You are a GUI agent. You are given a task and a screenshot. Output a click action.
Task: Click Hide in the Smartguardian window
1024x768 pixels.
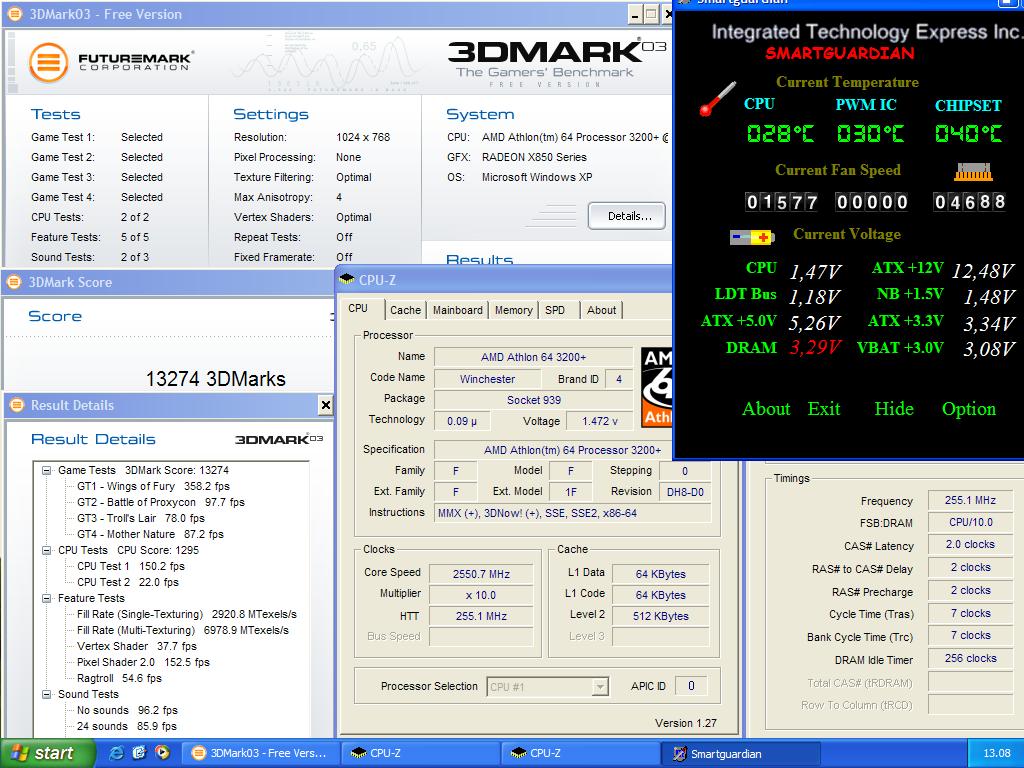click(x=894, y=409)
